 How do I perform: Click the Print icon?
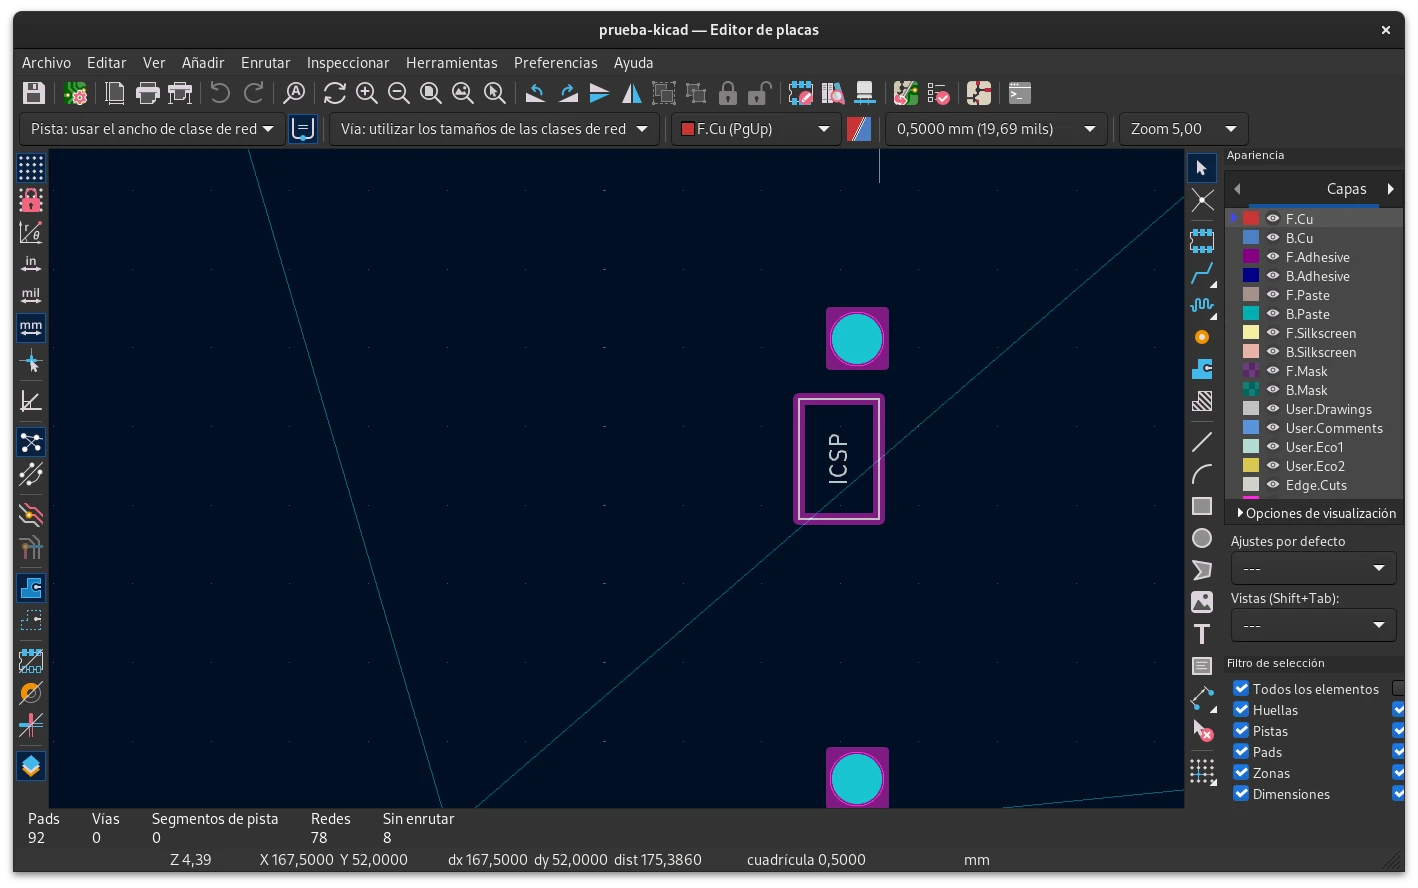[x=148, y=94]
